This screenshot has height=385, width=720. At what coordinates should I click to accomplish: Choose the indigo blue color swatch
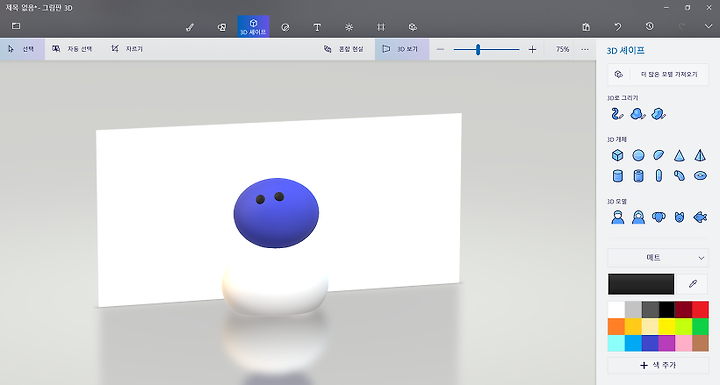tap(649, 343)
